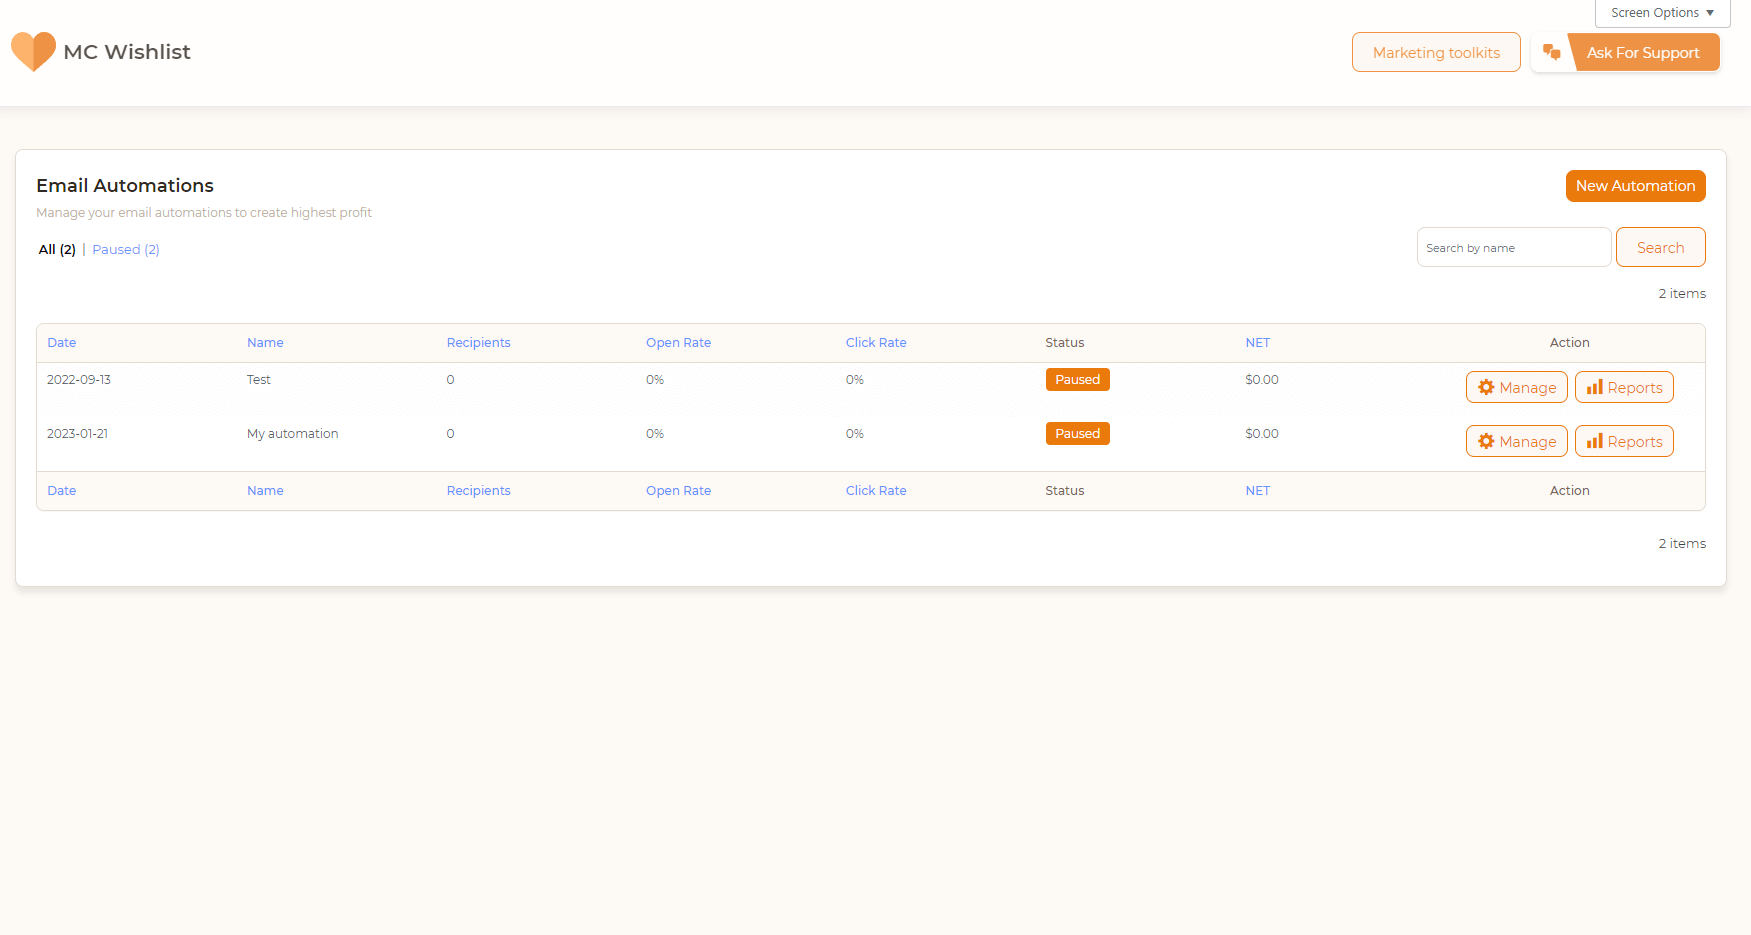The height and width of the screenshot is (935, 1751).
Task: Filter by Paused (2) automations
Action: [126, 250]
